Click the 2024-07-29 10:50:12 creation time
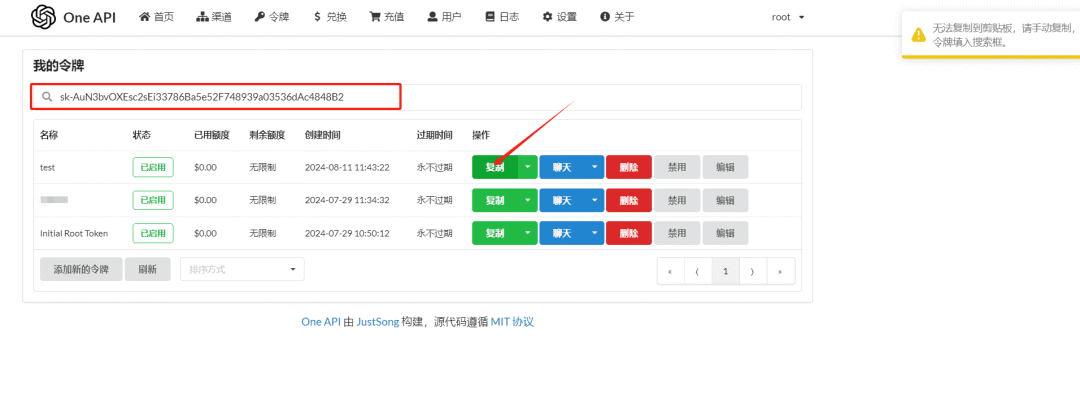 [347, 234]
